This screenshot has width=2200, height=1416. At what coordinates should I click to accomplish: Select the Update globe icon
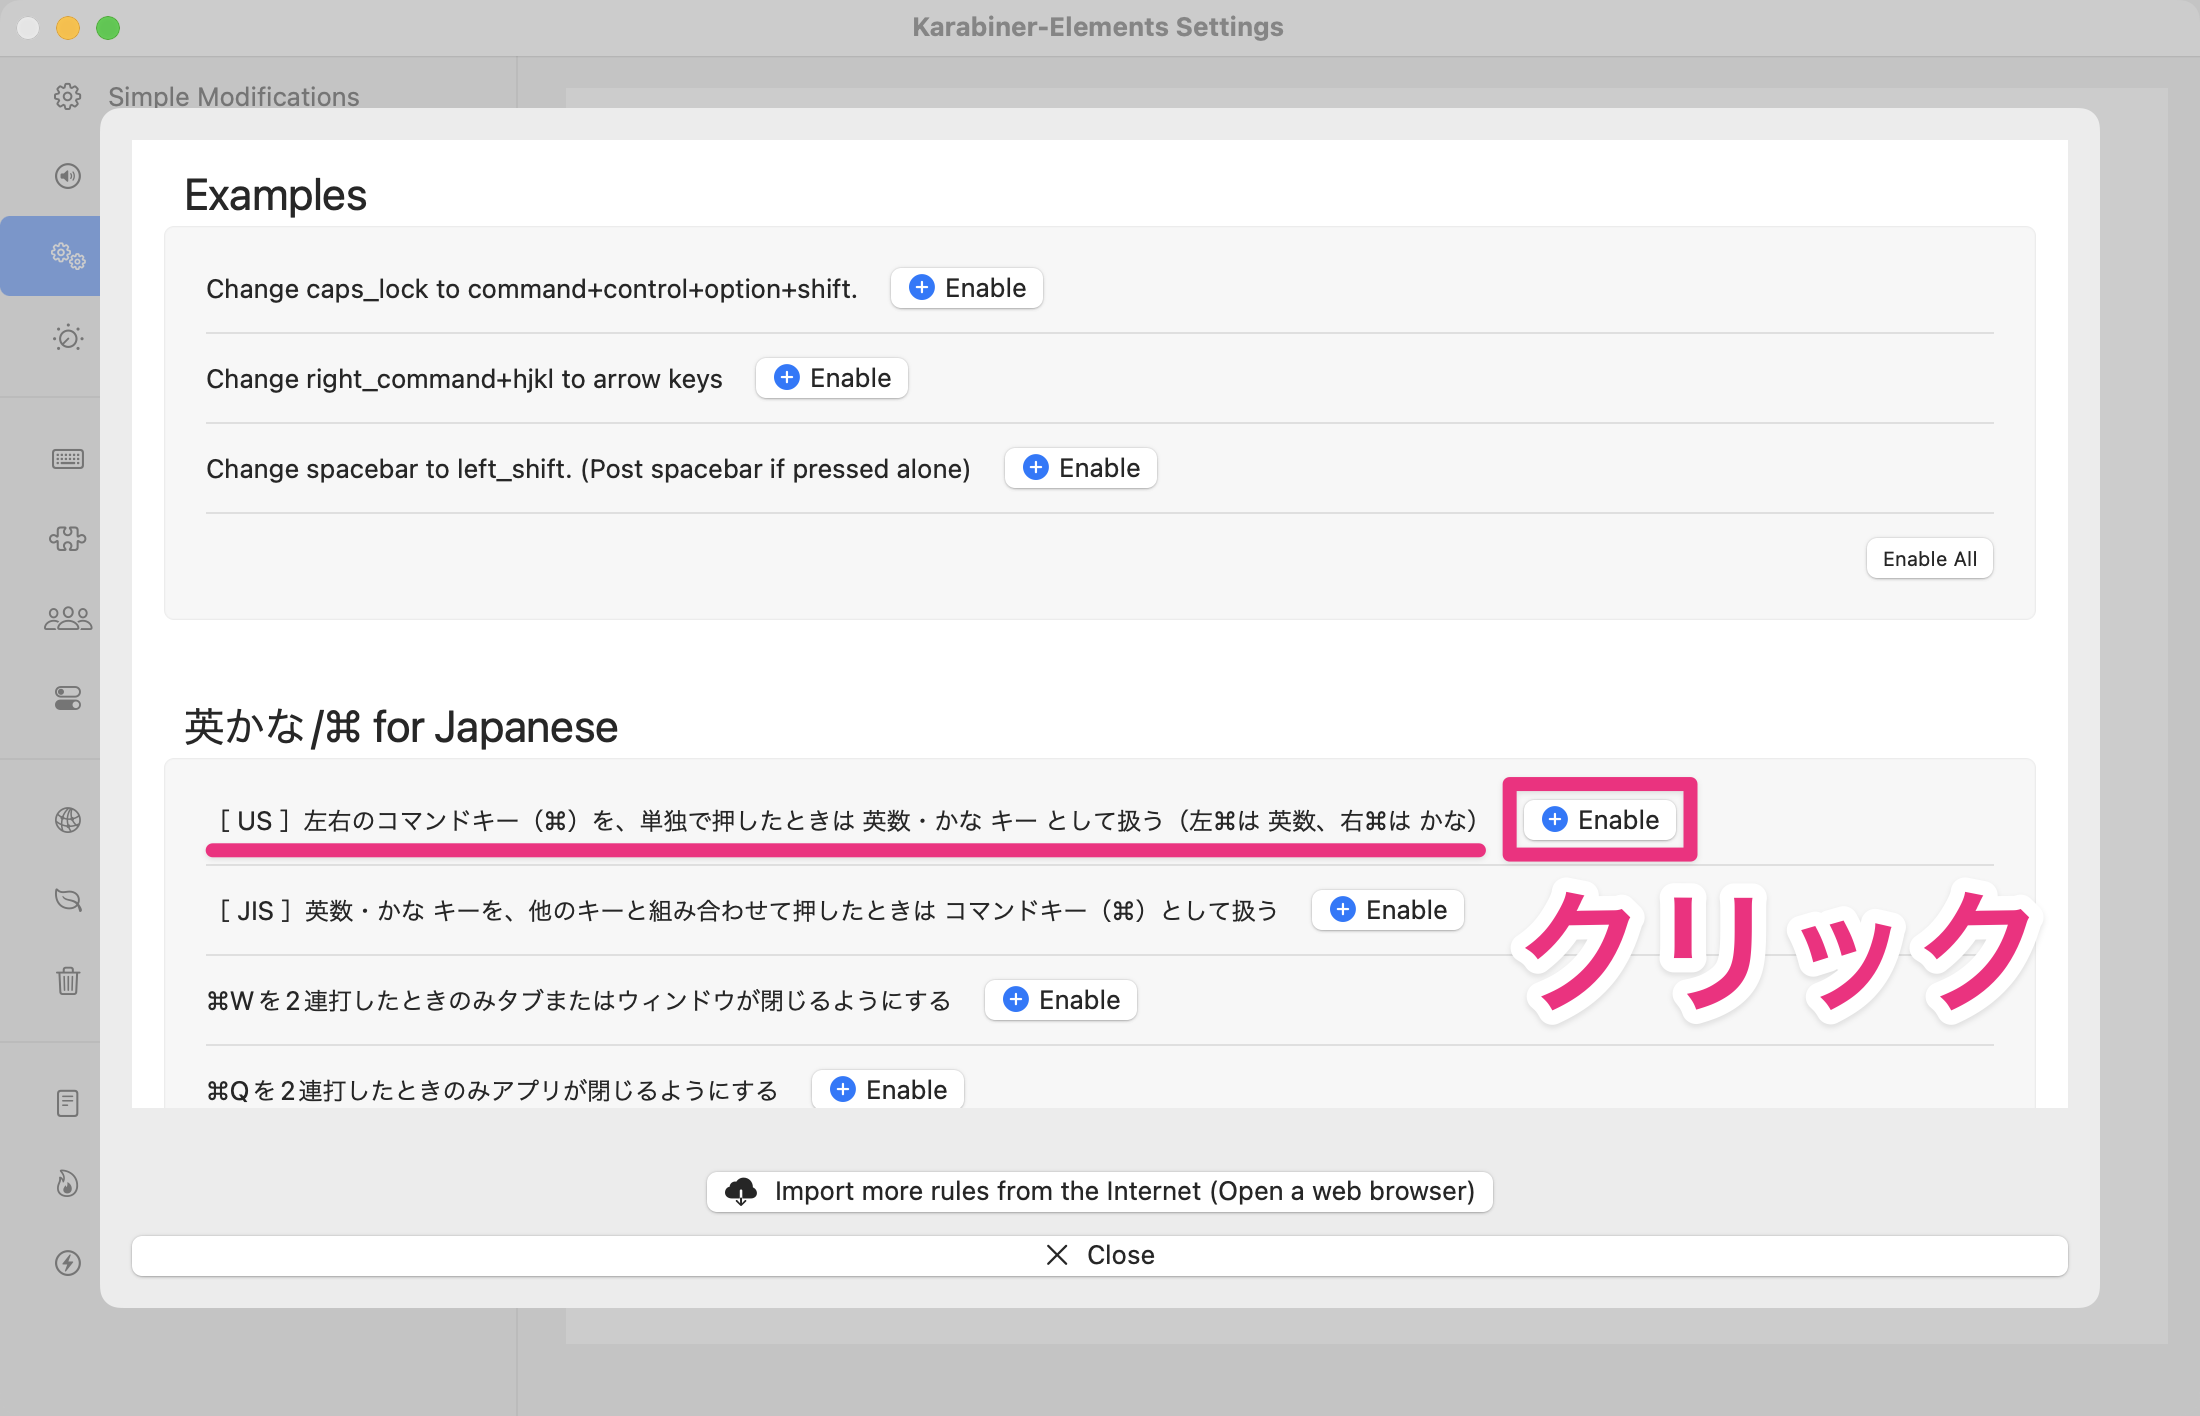[x=67, y=820]
